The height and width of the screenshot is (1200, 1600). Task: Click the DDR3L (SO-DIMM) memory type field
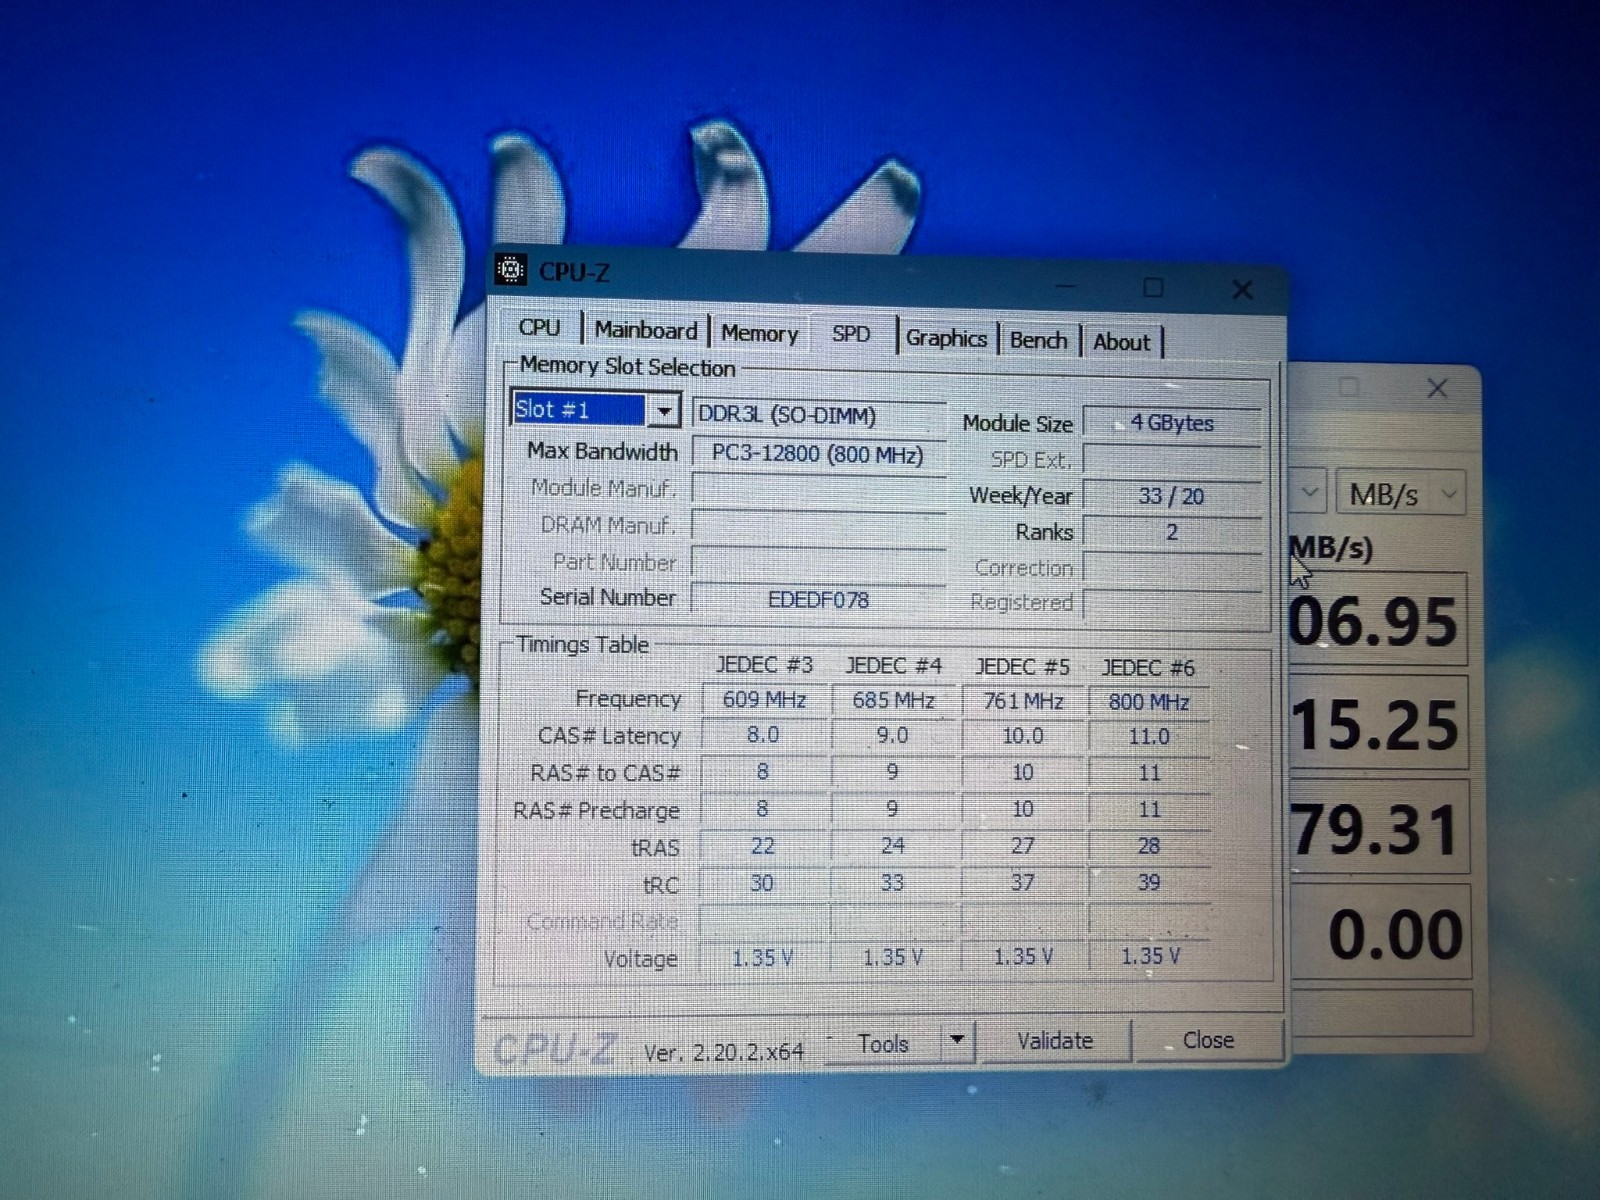tap(818, 415)
